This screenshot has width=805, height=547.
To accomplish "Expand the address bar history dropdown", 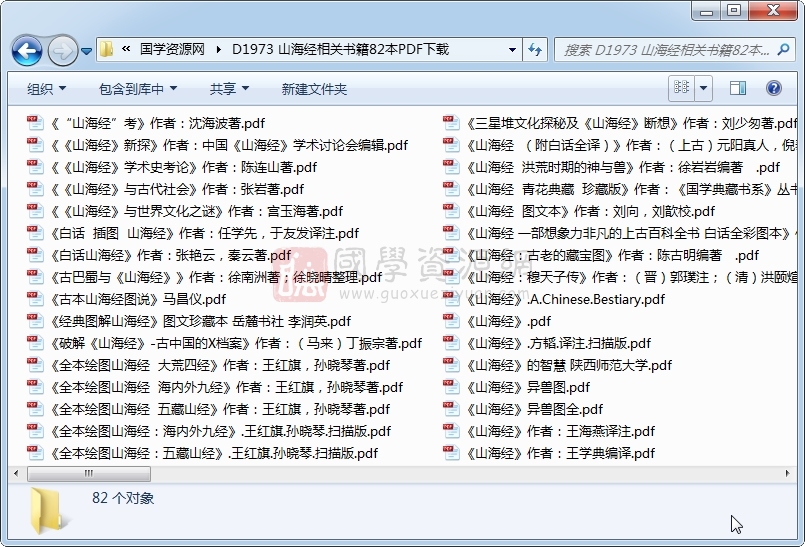I will click(511, 49).
